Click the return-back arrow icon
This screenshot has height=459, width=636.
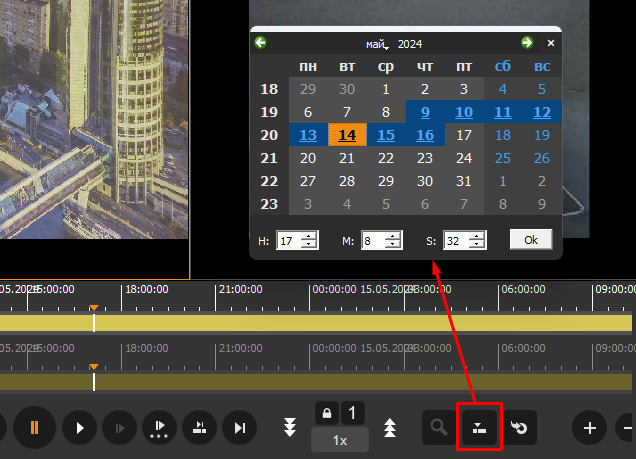tap(520, 428)
